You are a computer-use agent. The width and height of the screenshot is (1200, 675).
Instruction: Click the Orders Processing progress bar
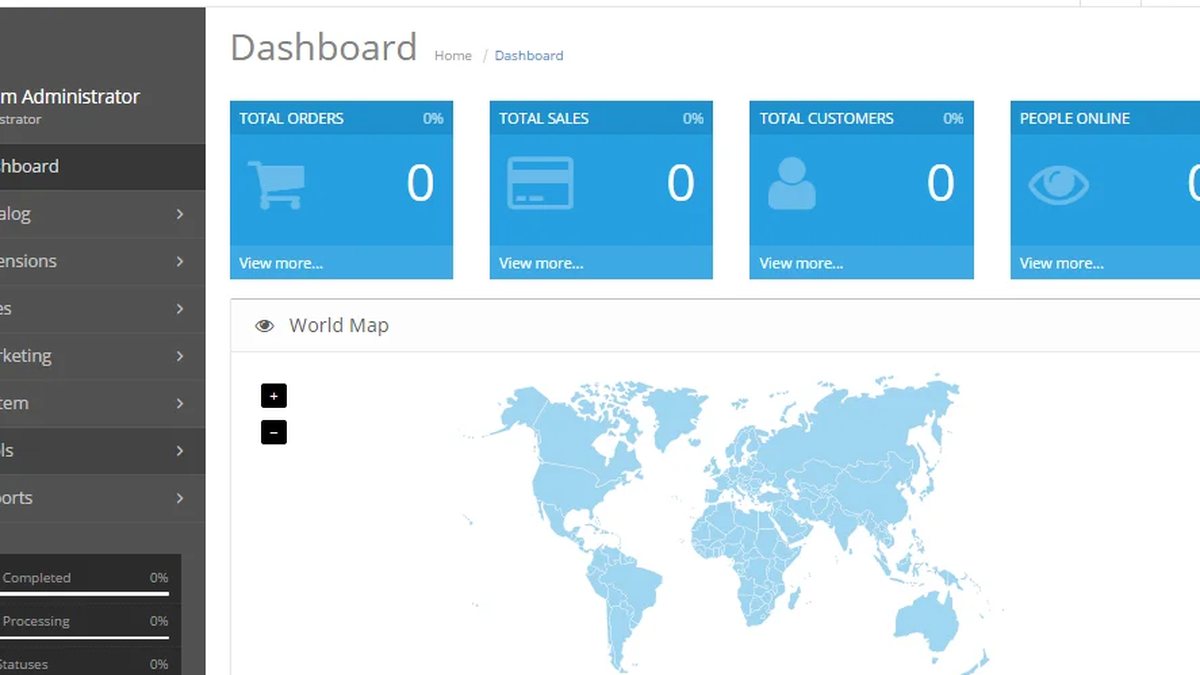point(84,637)
